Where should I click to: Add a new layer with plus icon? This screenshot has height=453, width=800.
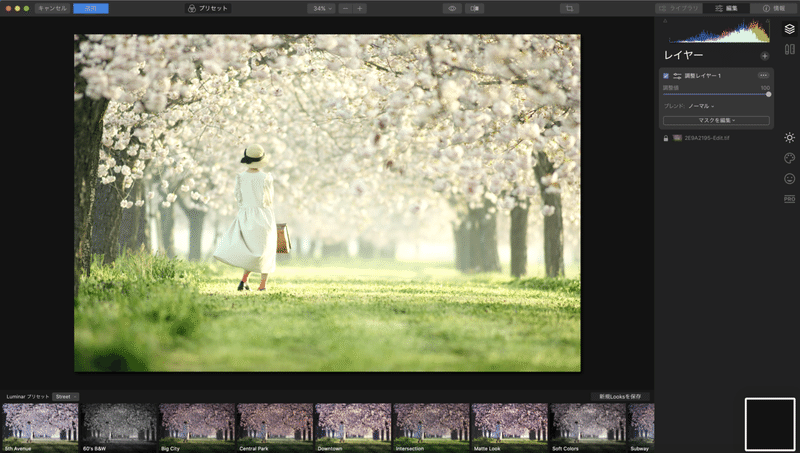click(764, 56)
